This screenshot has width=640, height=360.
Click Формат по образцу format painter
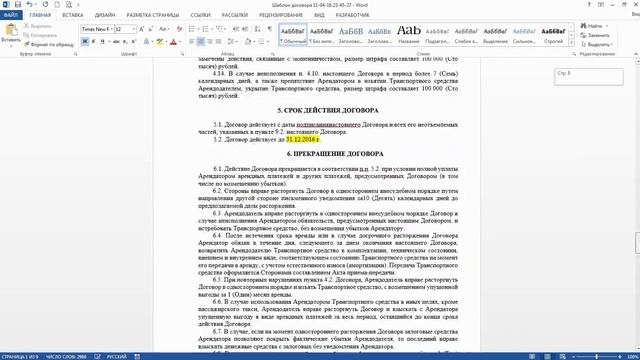click(x=49, y=44)
